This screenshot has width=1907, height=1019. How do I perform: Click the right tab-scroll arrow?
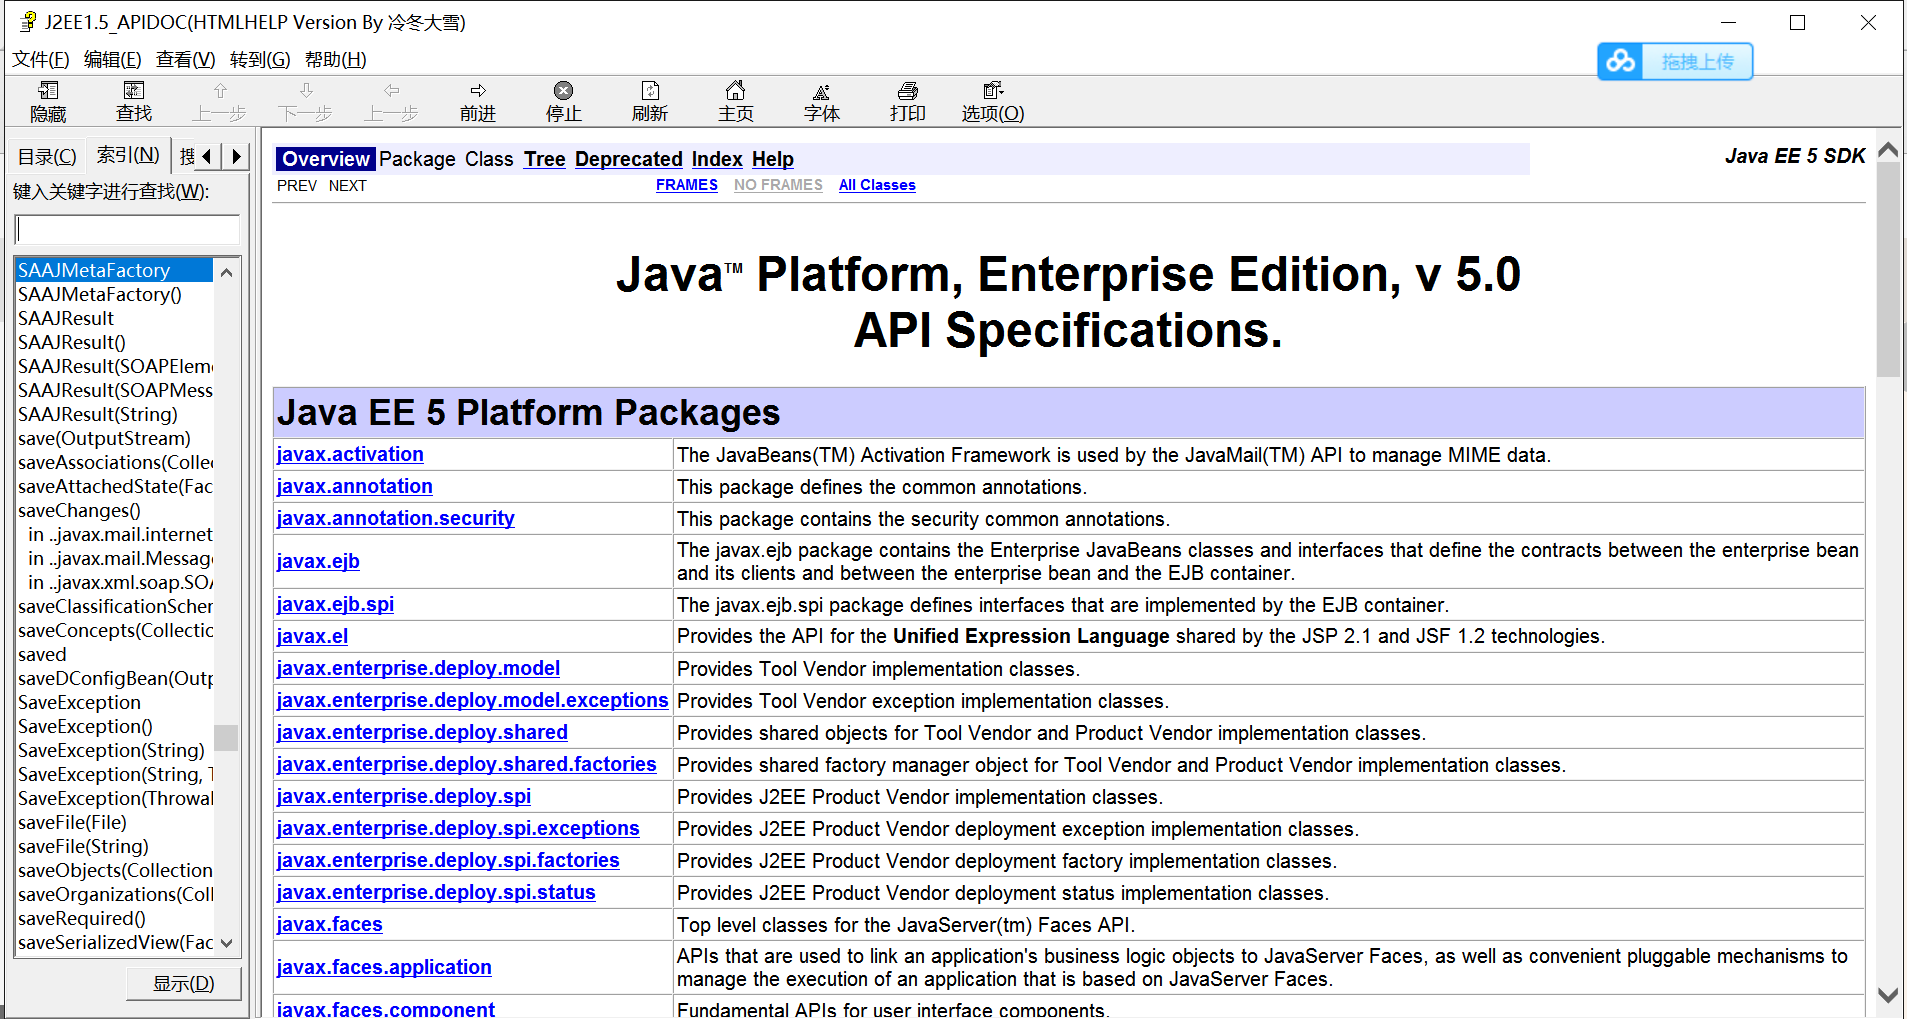[x=236, y=155]
